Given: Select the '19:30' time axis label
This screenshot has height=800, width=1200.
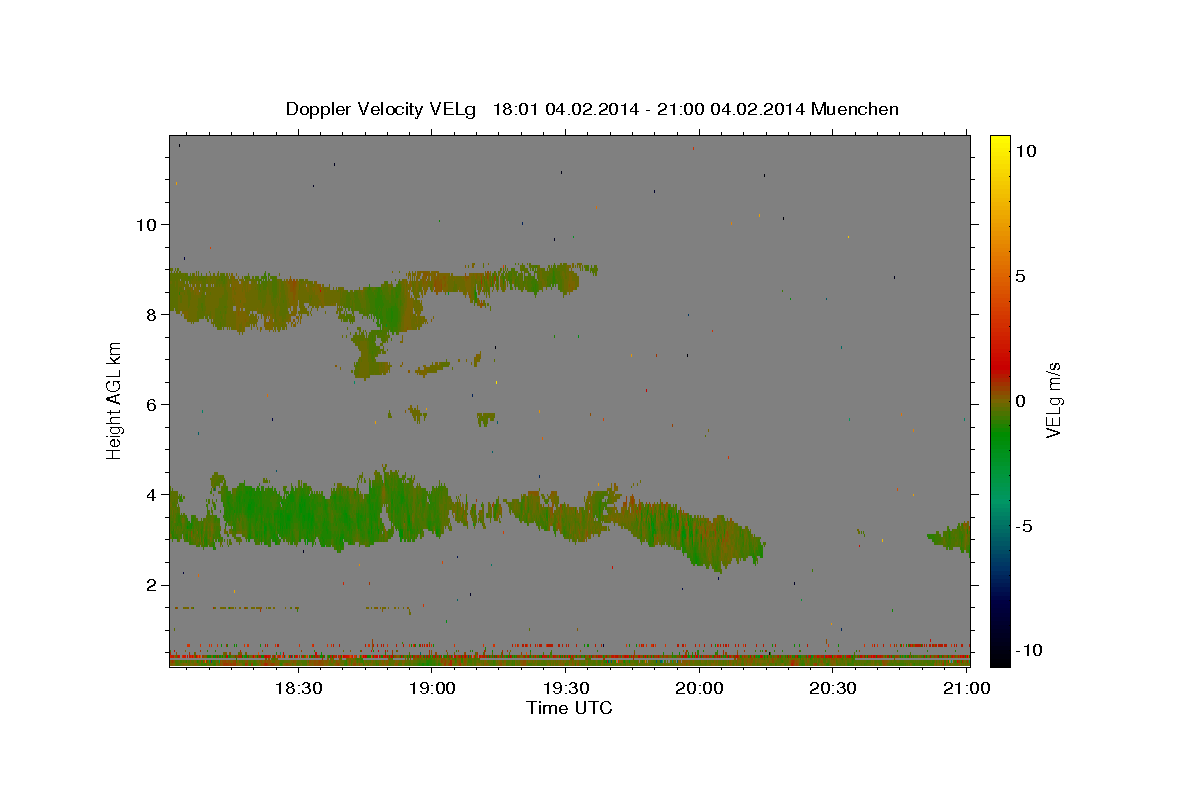Looking at the screenshot, I should (x=566, y=688).
